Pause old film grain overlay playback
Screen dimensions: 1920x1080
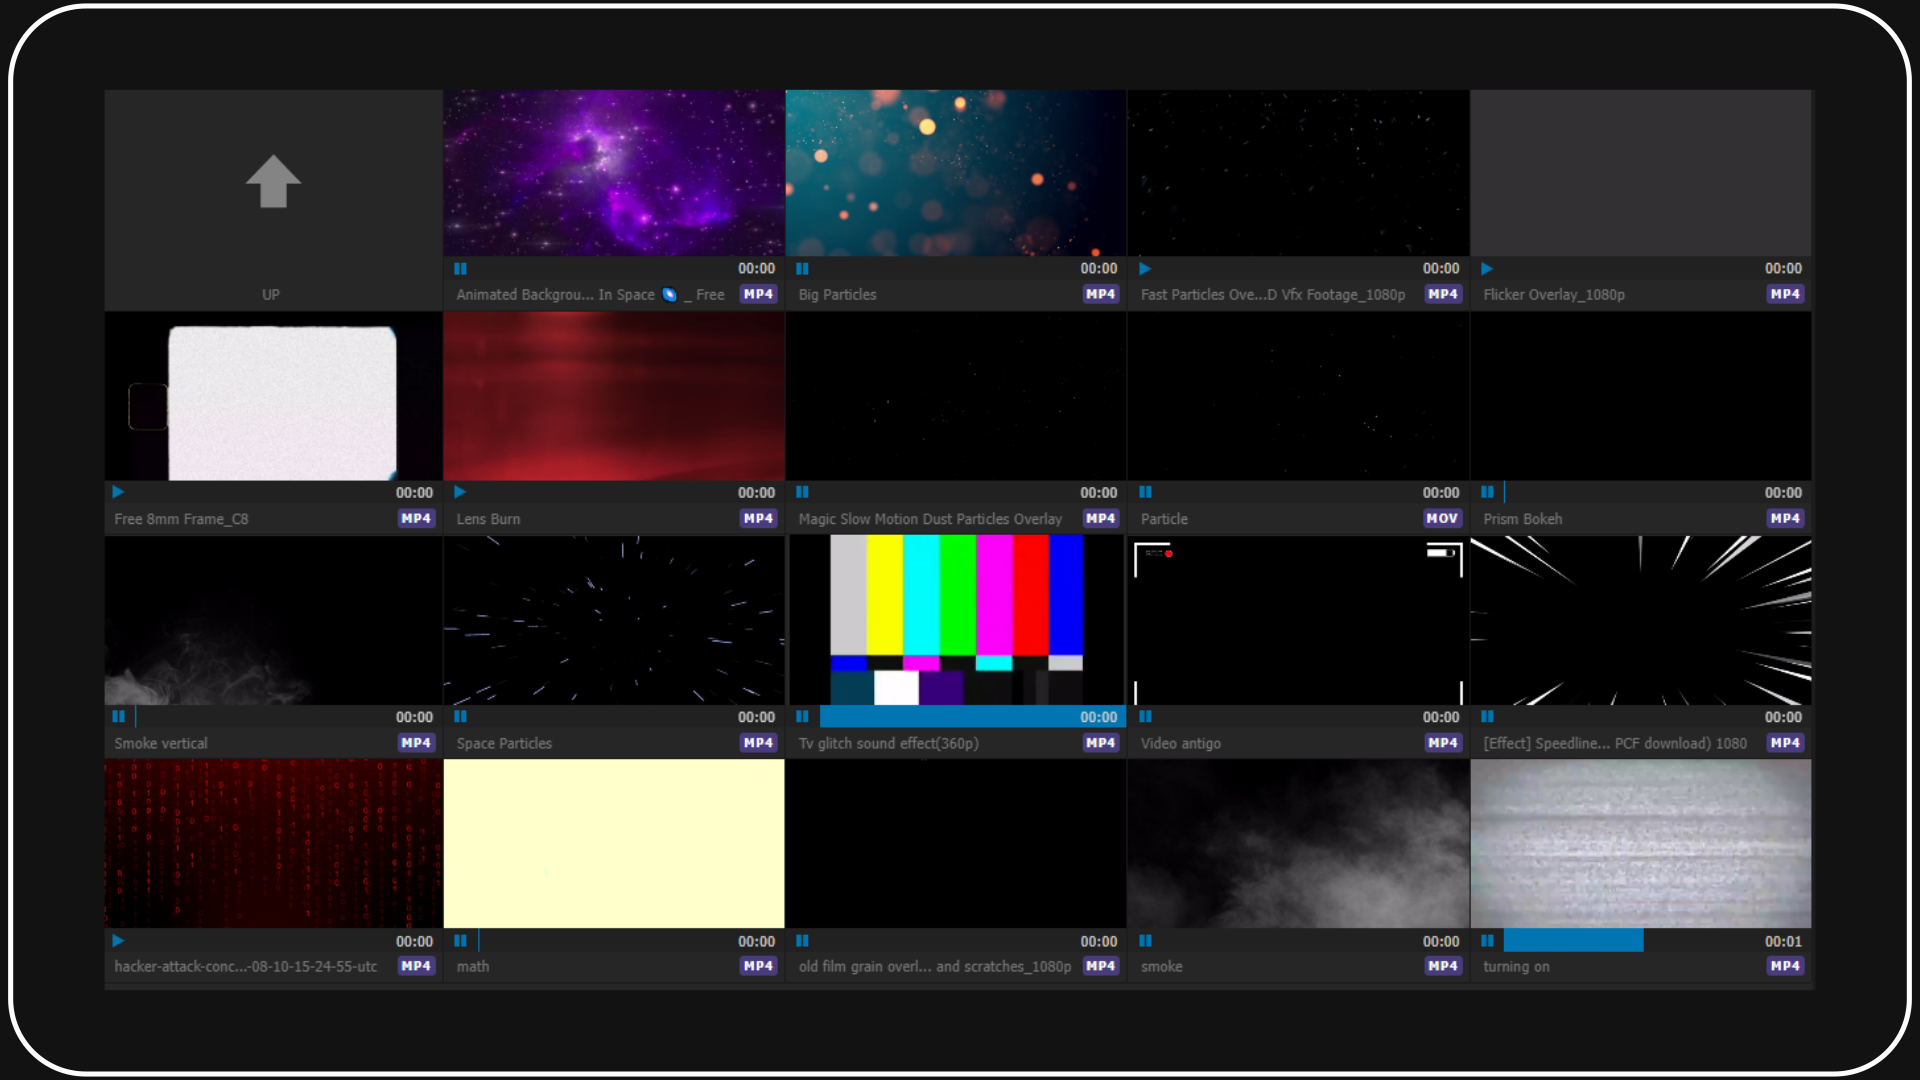802,940
